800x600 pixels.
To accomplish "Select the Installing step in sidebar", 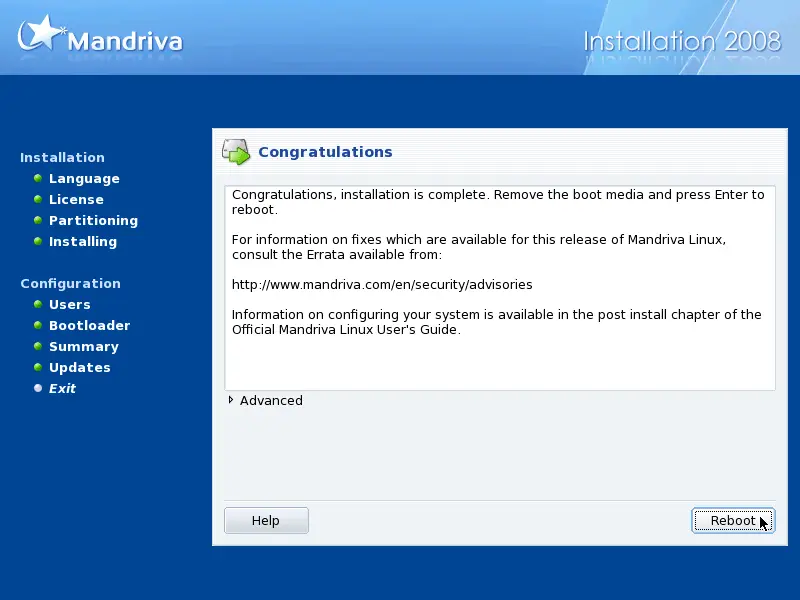I will 83,241.
